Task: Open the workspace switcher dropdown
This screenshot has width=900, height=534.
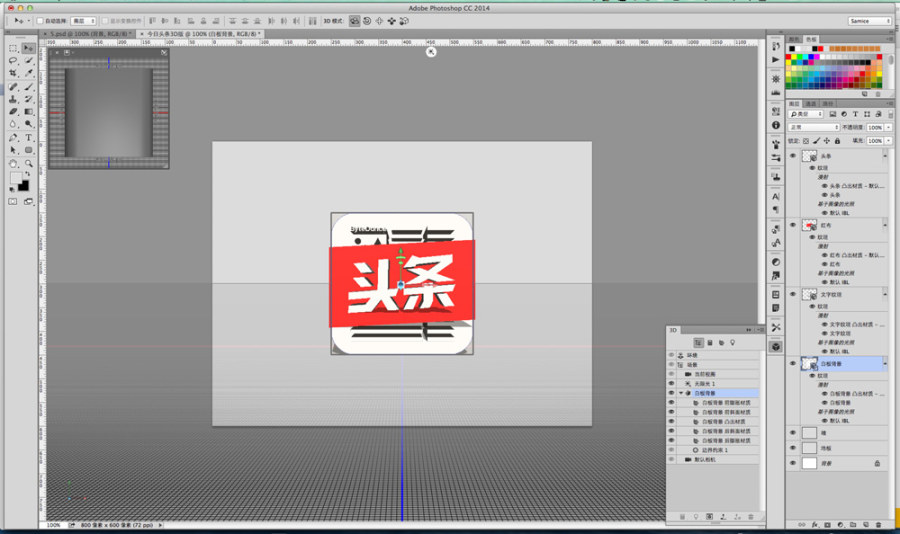Action: click(x=870, y=21)
